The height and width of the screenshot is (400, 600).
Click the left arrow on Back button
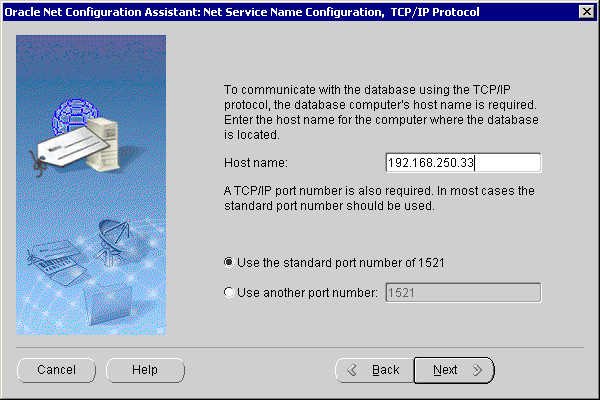[352, 370]
